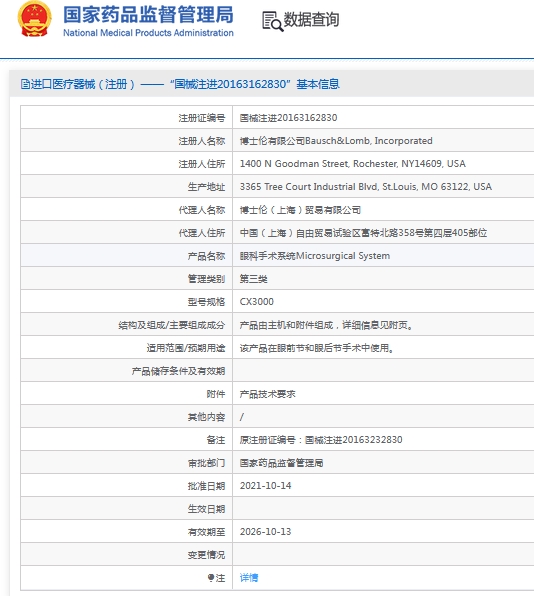Click the 备注 row label
The width and height of the screenshot is (534, 596).
click(216, 440)
